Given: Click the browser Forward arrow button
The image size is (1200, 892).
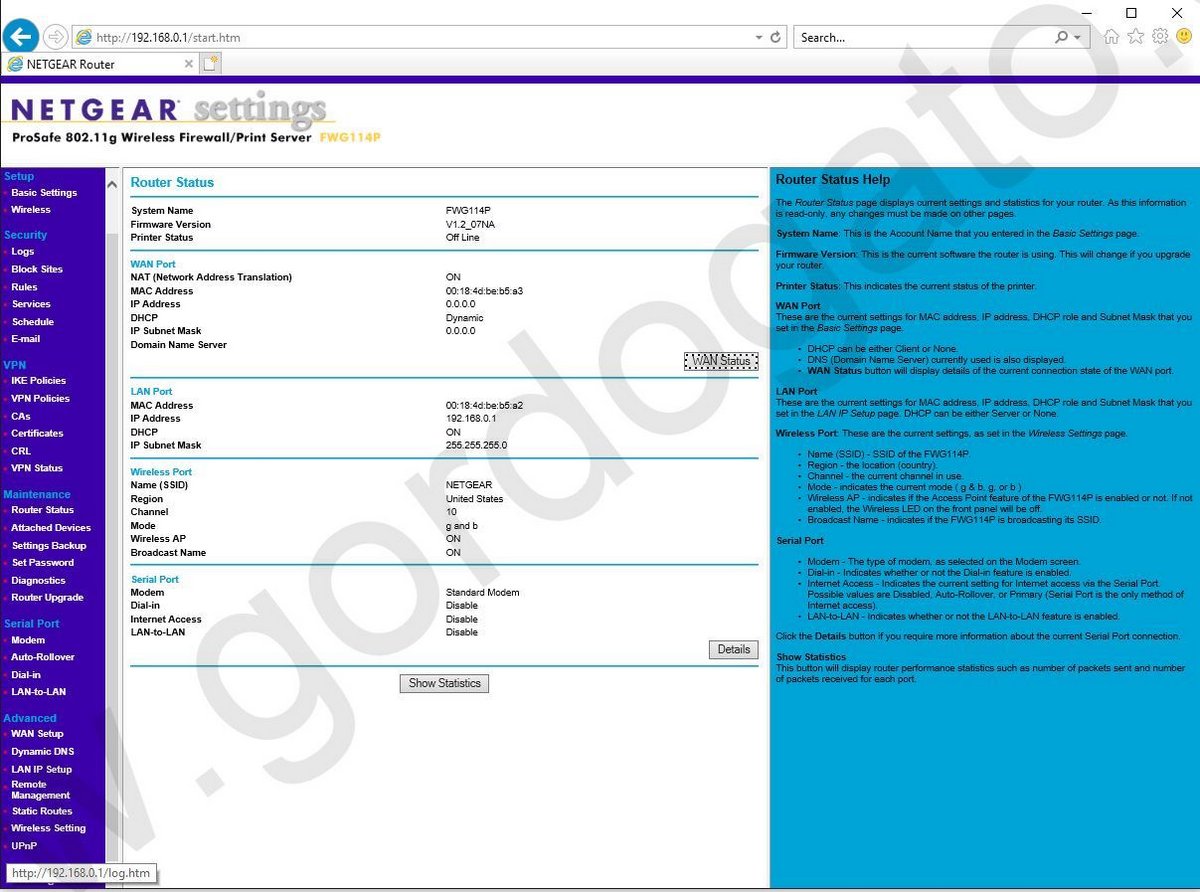Looking at the screenshot, I should click(56, 37).
